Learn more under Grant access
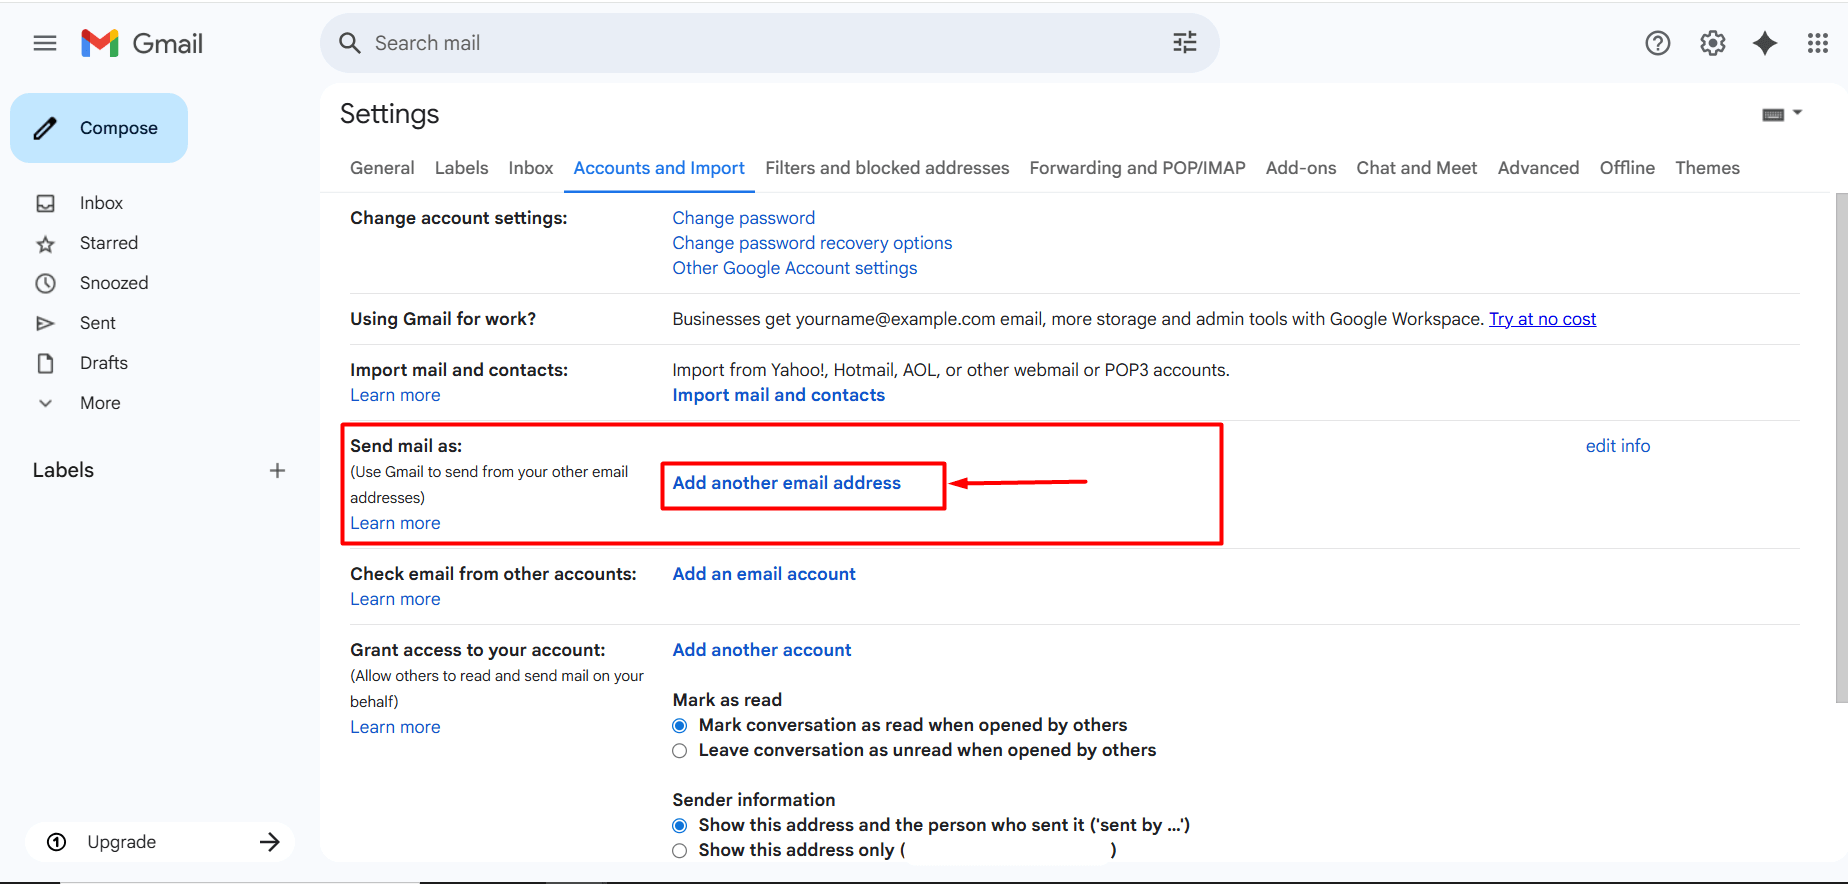Image resolution: width=1848 pixels, height=884 pixels. tap(395, 727)
